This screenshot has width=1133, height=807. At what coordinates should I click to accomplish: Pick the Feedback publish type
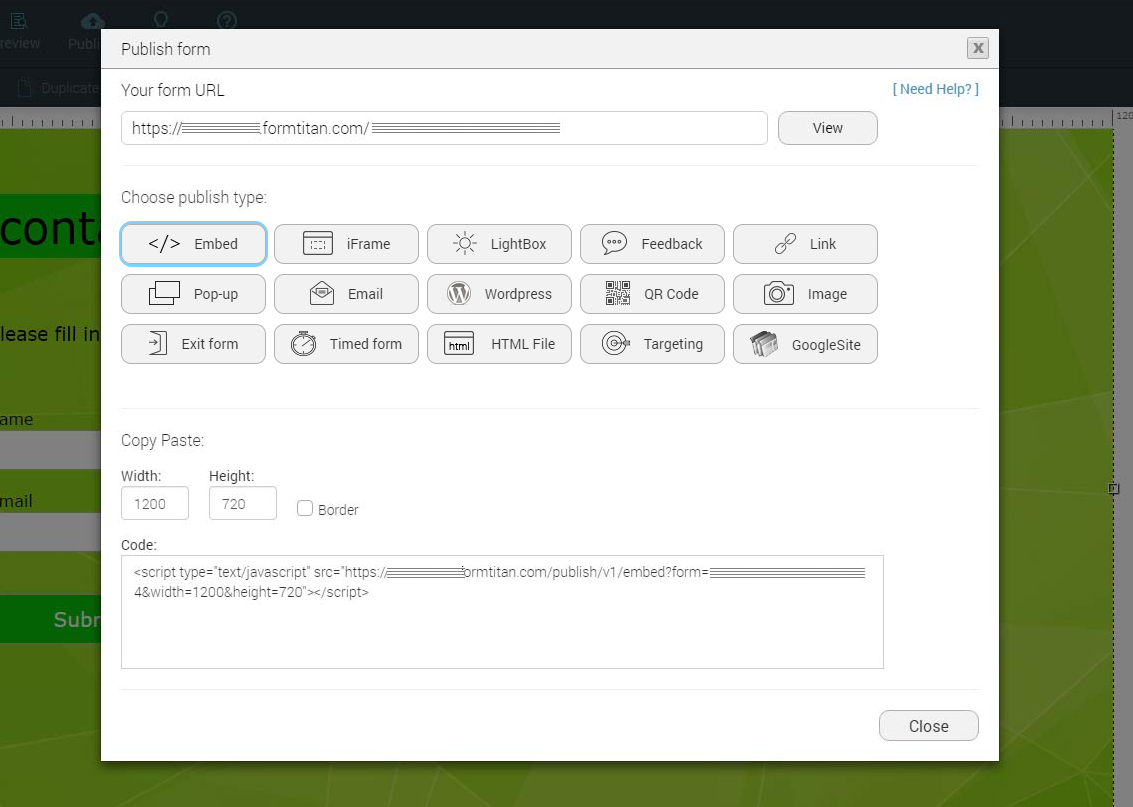tap(652, 244)
